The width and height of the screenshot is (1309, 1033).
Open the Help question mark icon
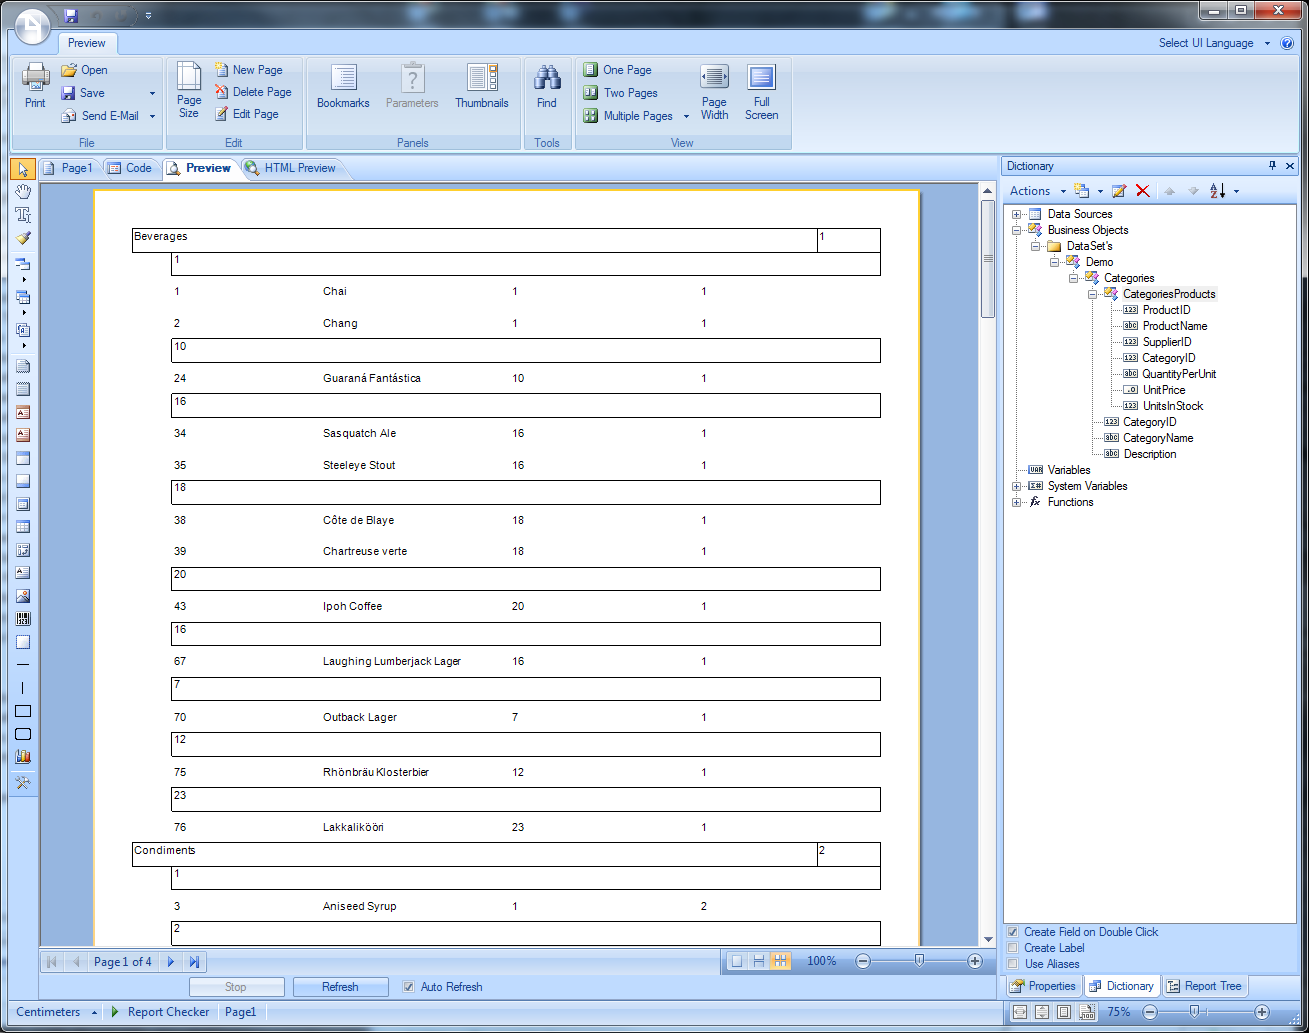coord(1287,43)
